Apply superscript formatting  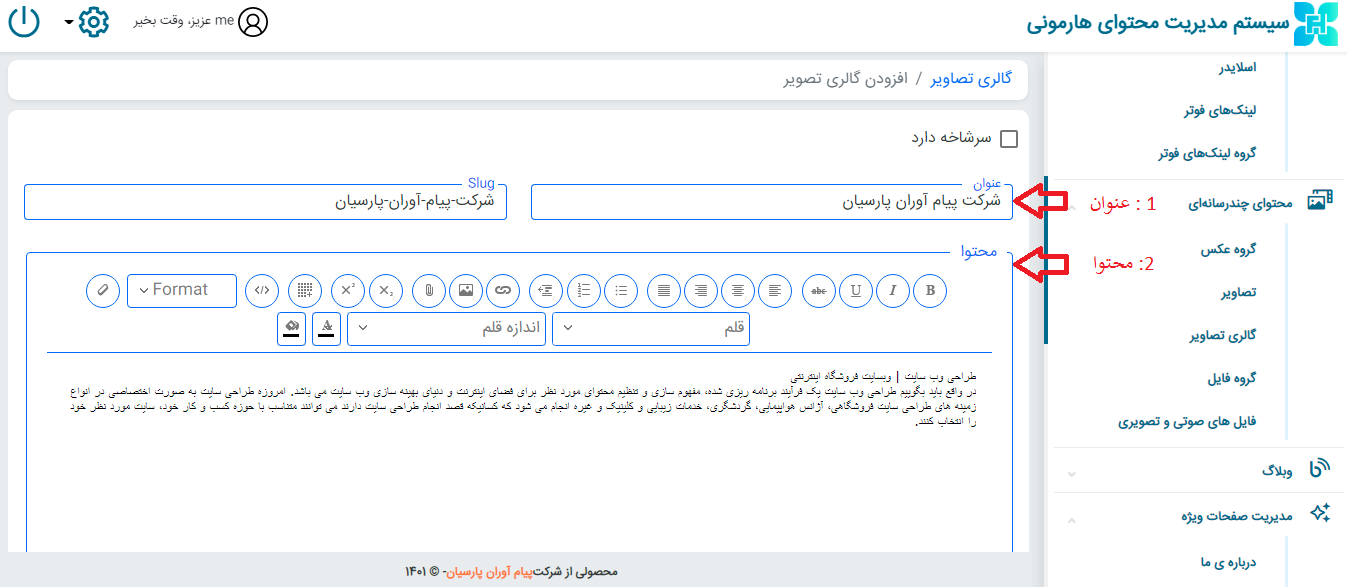pos(348,290)
